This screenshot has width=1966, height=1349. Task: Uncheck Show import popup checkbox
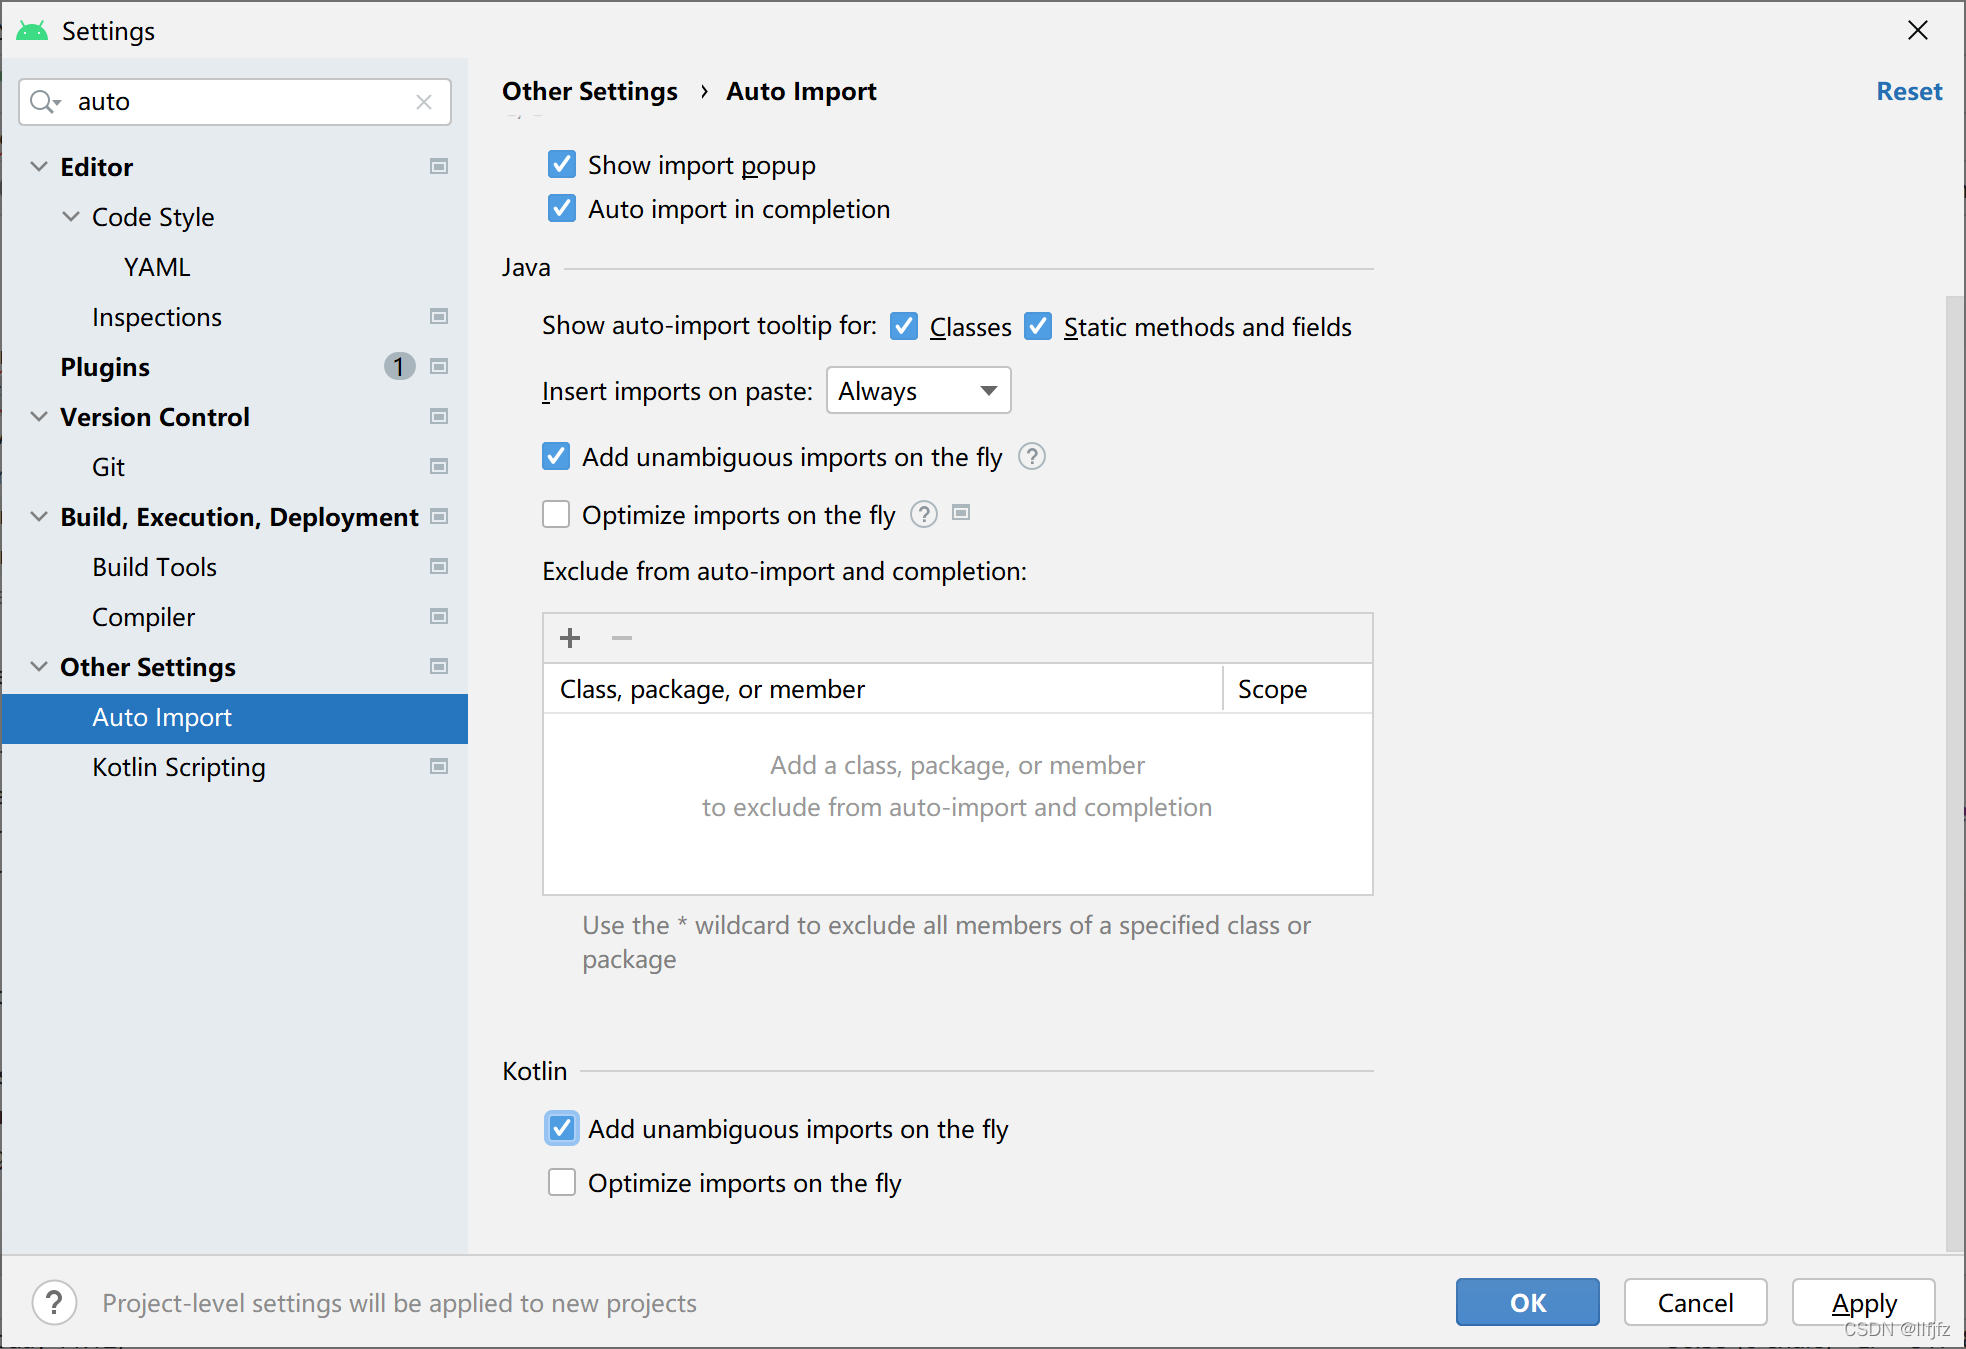point(562,165)
